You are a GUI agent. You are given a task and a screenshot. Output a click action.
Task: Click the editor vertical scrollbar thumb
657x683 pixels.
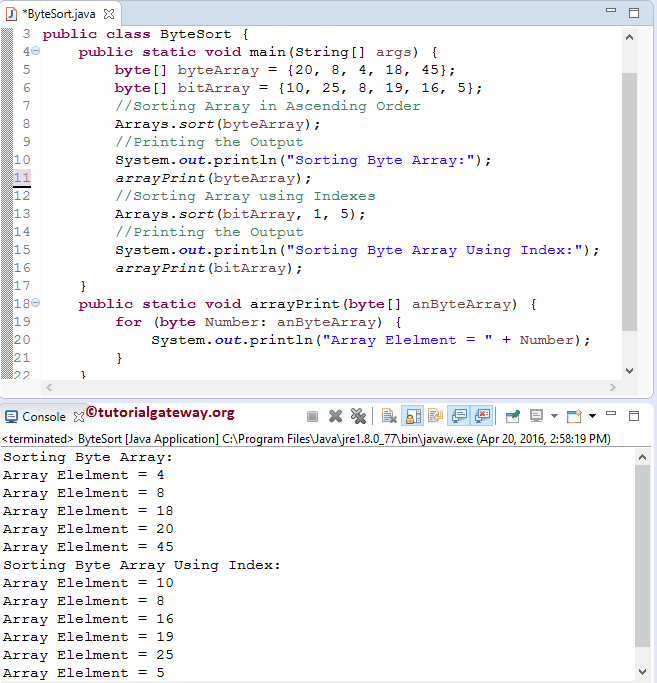(x=629, y=202)
